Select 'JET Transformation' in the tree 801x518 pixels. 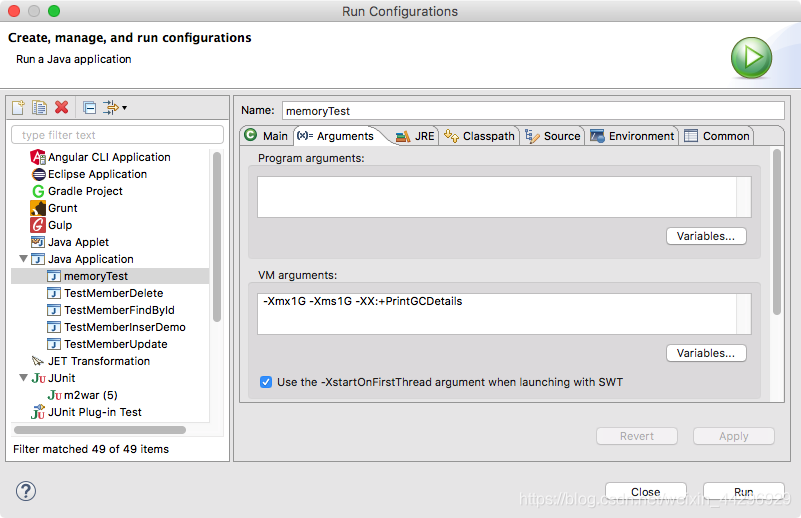click(99, 361)
